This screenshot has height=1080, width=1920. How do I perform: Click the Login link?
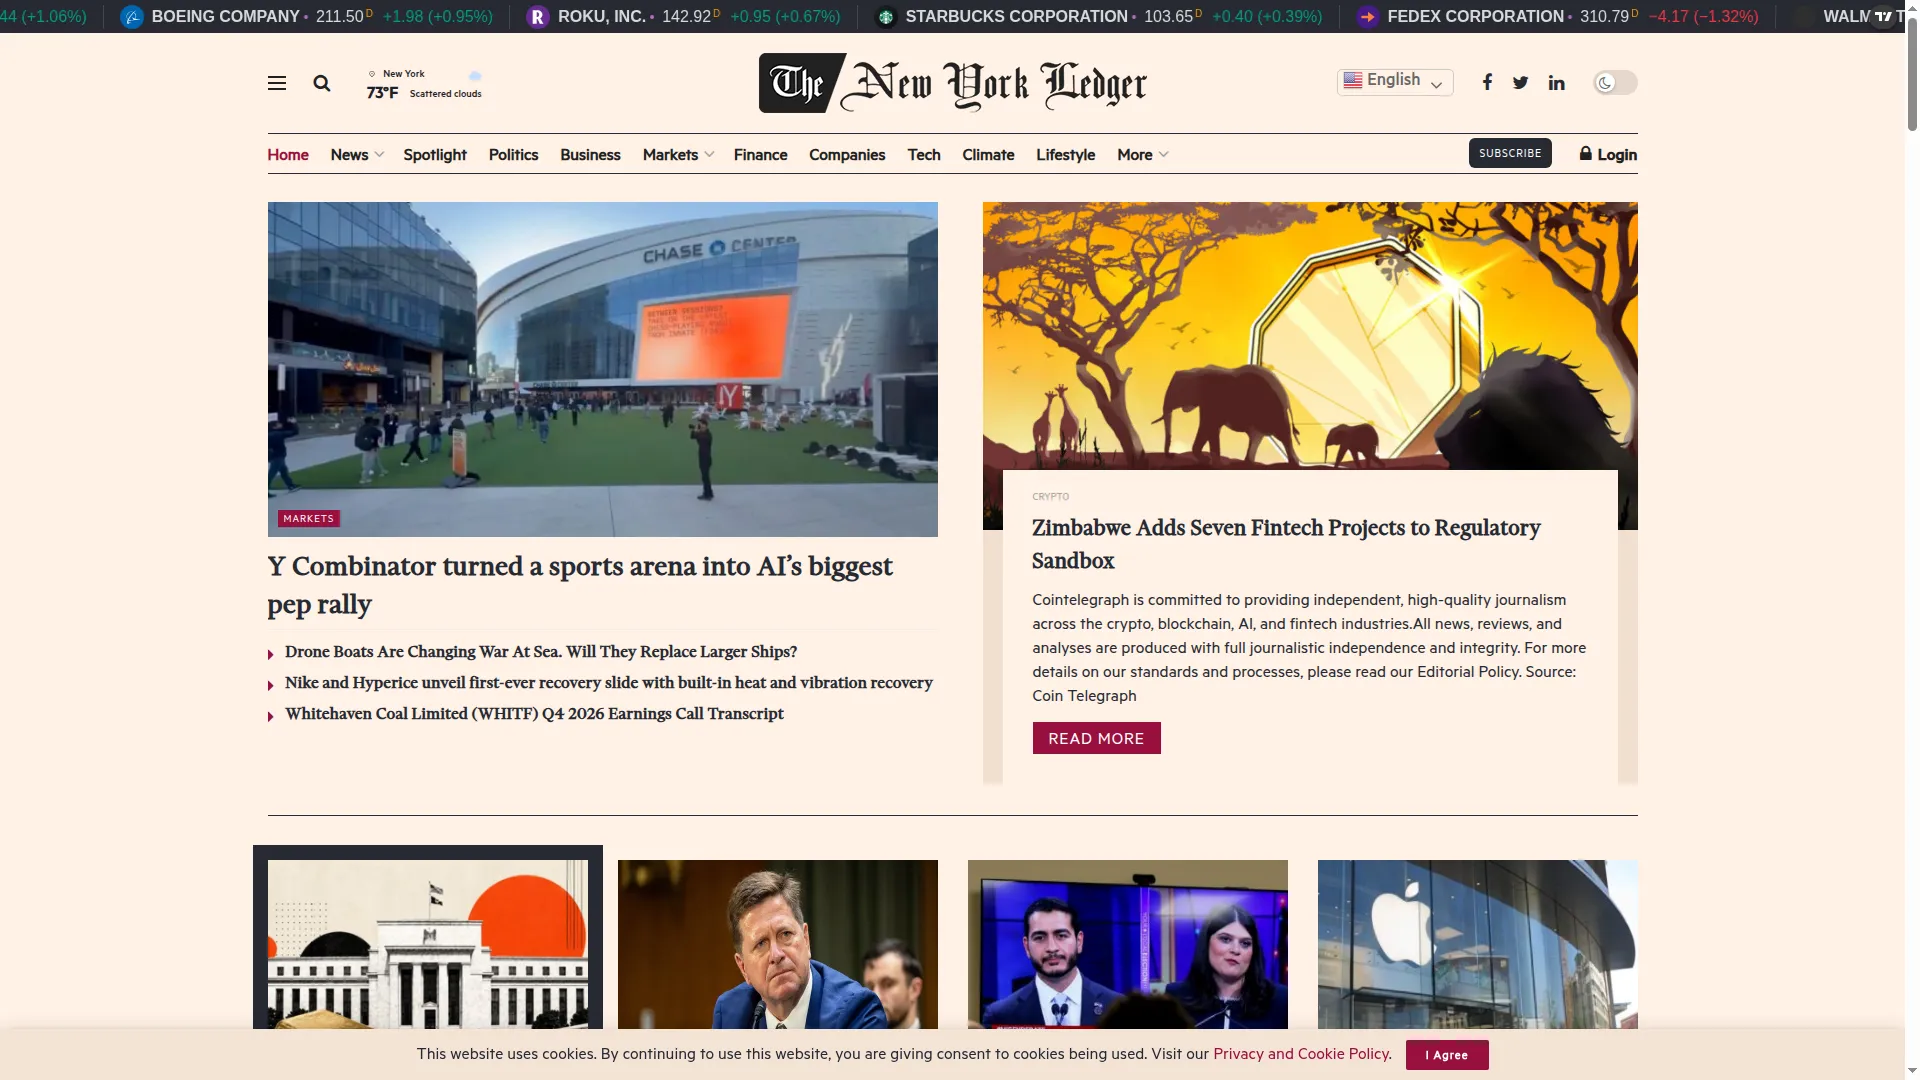[x=1617, y=154]
